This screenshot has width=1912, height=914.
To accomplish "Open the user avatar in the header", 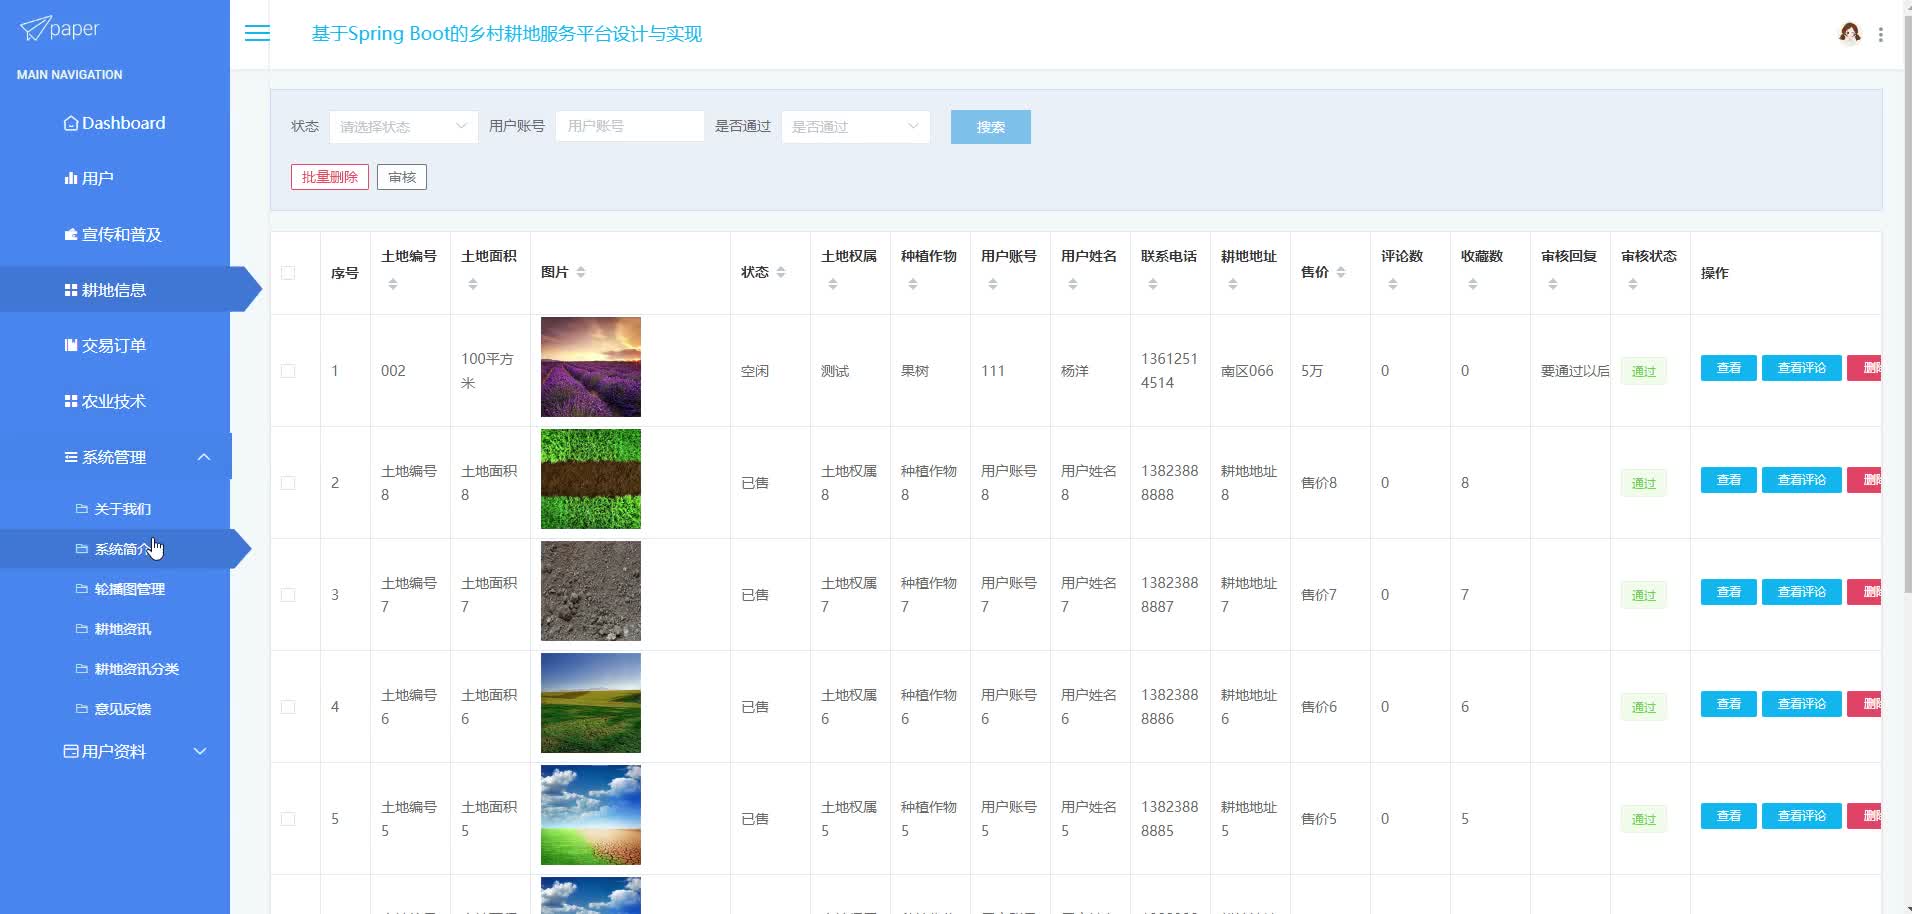I will click(1849, 33).
